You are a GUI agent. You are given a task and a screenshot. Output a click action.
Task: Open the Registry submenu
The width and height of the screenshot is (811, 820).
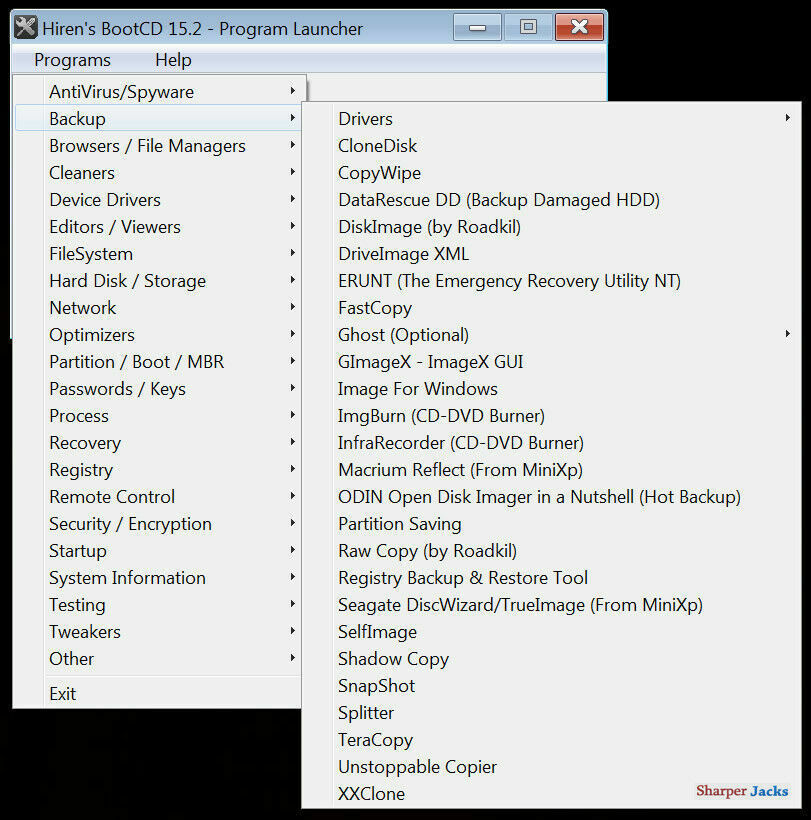pos(157,470)
